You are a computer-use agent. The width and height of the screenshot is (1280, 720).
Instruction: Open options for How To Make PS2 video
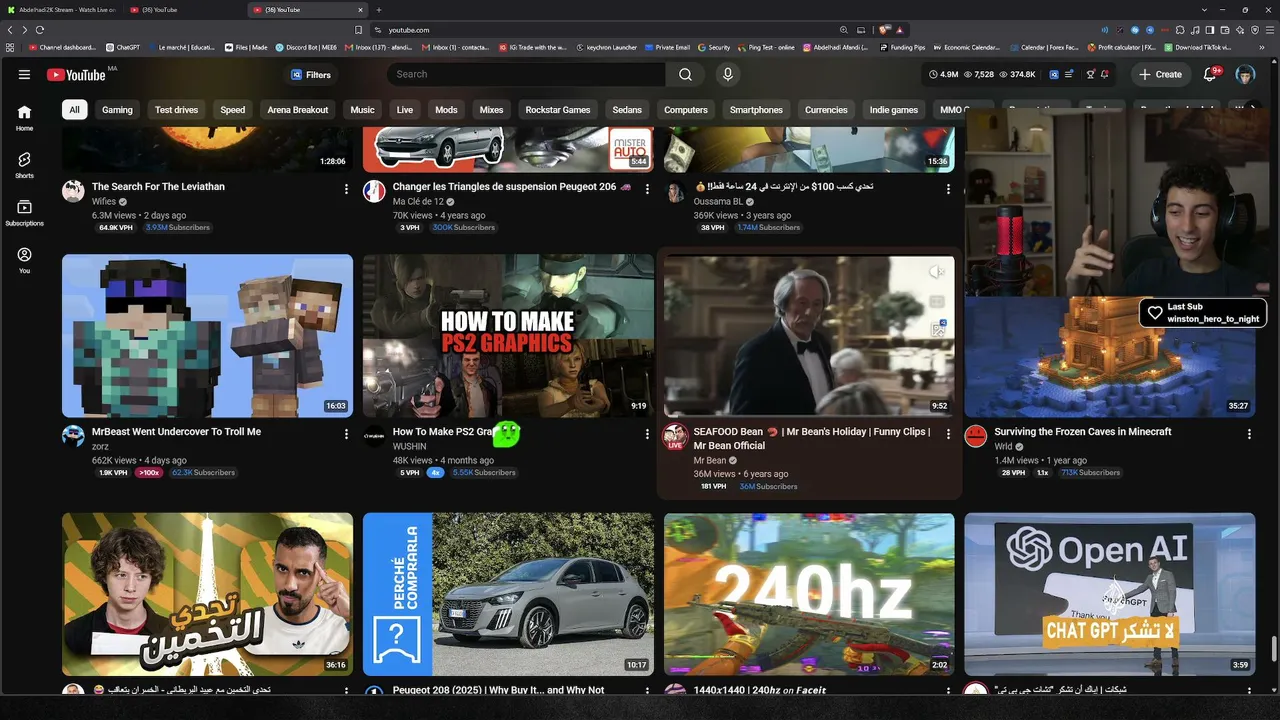coord(647,434)
